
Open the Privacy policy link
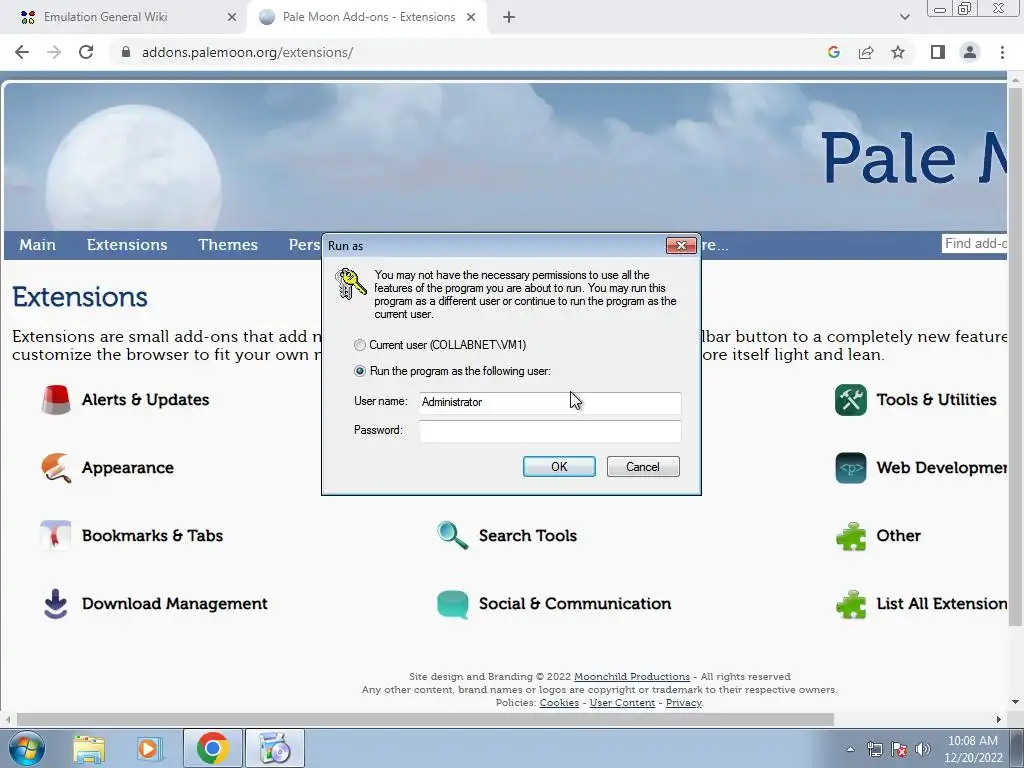(683, 703)
